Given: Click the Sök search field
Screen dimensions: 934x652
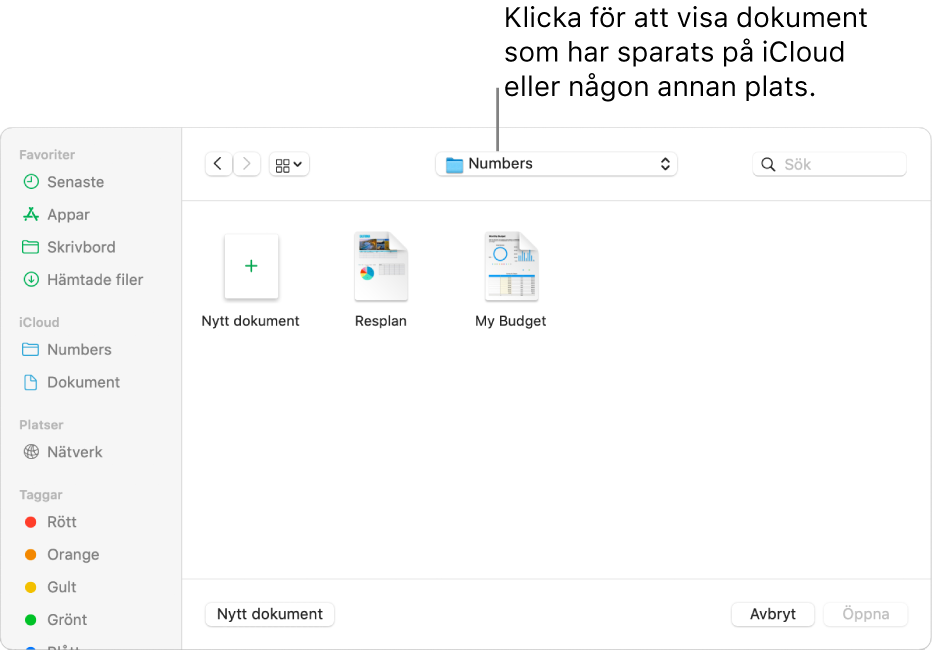Looking at the screenshot, I should point(829,164).
